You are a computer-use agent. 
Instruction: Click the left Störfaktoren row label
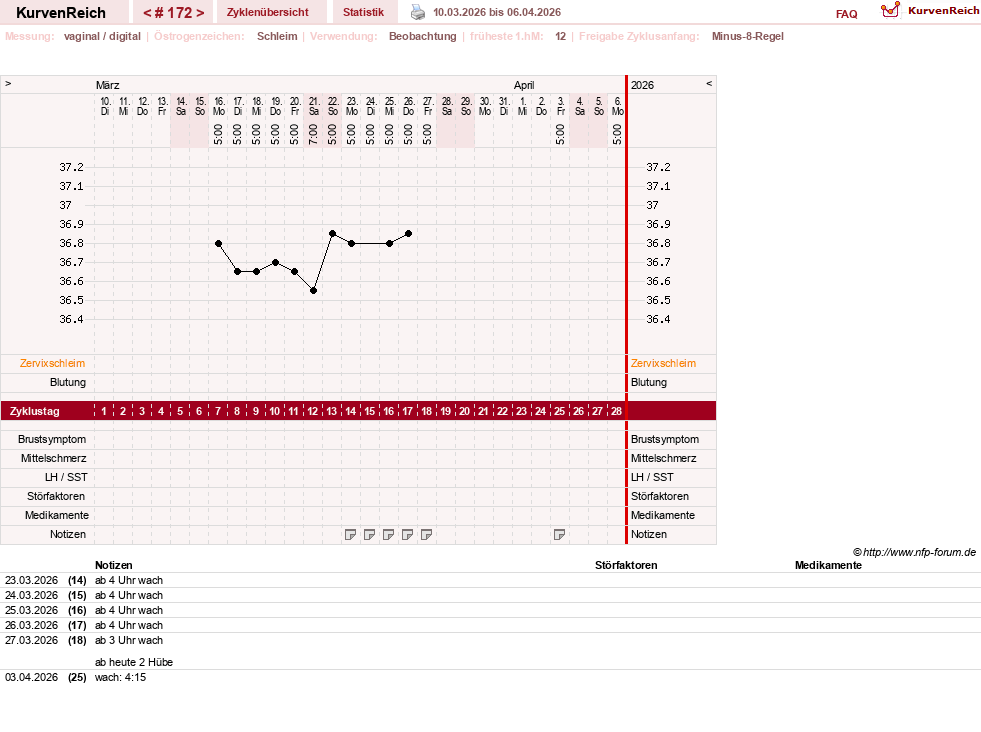click(56, 496)
